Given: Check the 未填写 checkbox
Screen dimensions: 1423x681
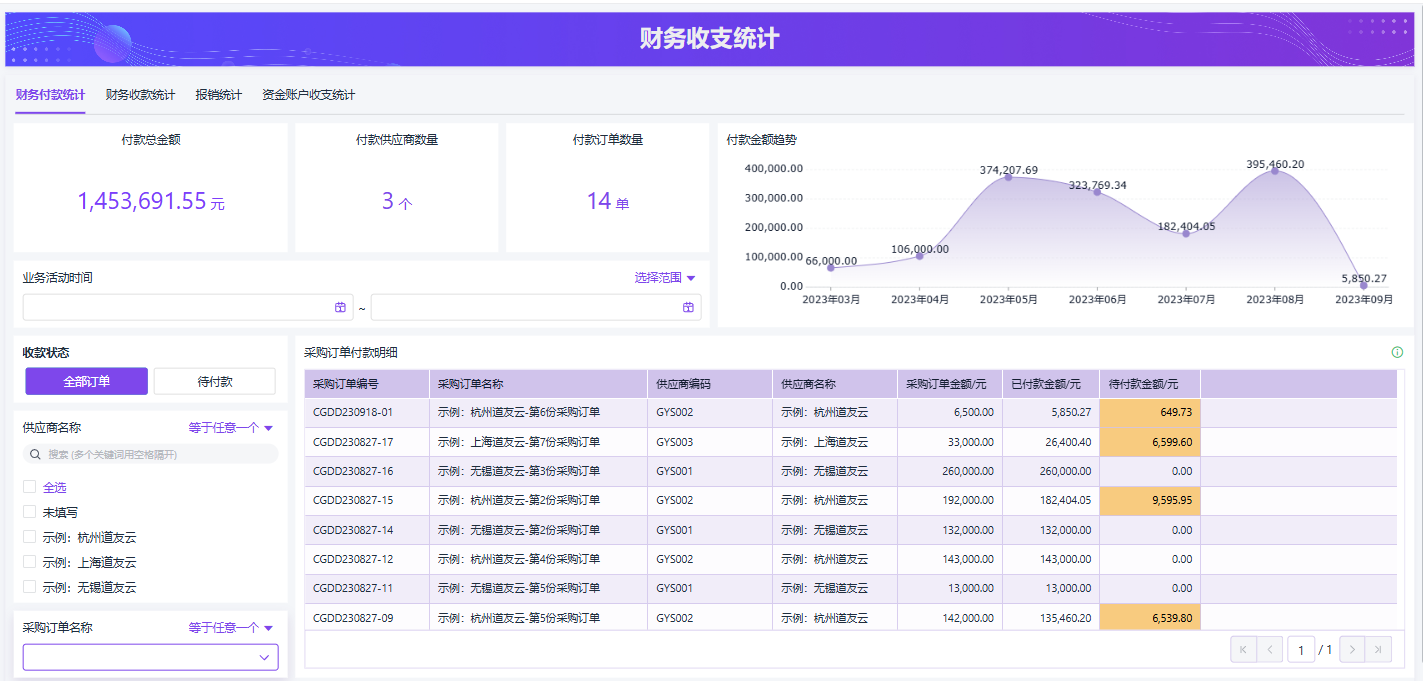Looking at the screenshot, I should (x=30, y=512).
